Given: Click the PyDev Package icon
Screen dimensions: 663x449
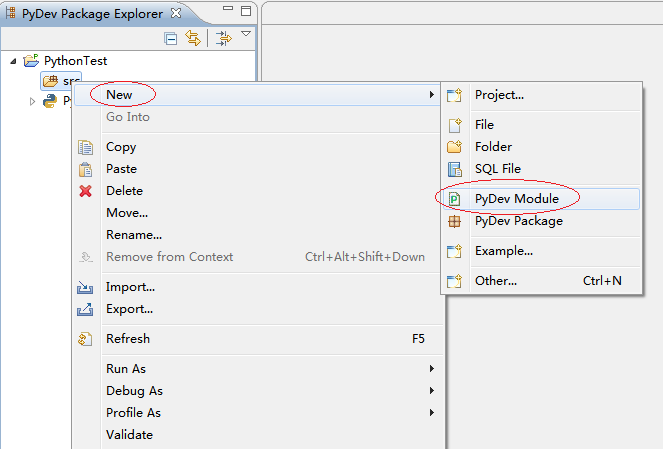Looking at the screenshot, I should 454,221.
